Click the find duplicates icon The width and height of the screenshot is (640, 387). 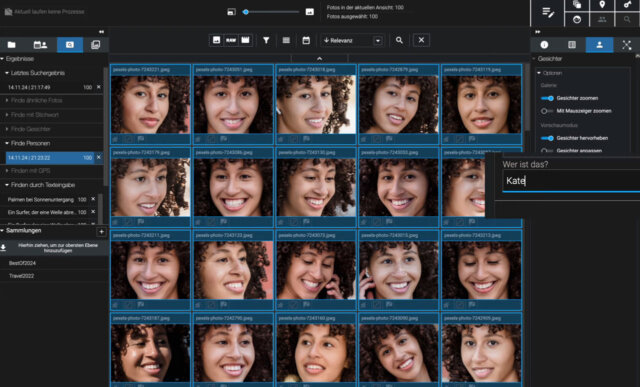[x=577, y=5]
